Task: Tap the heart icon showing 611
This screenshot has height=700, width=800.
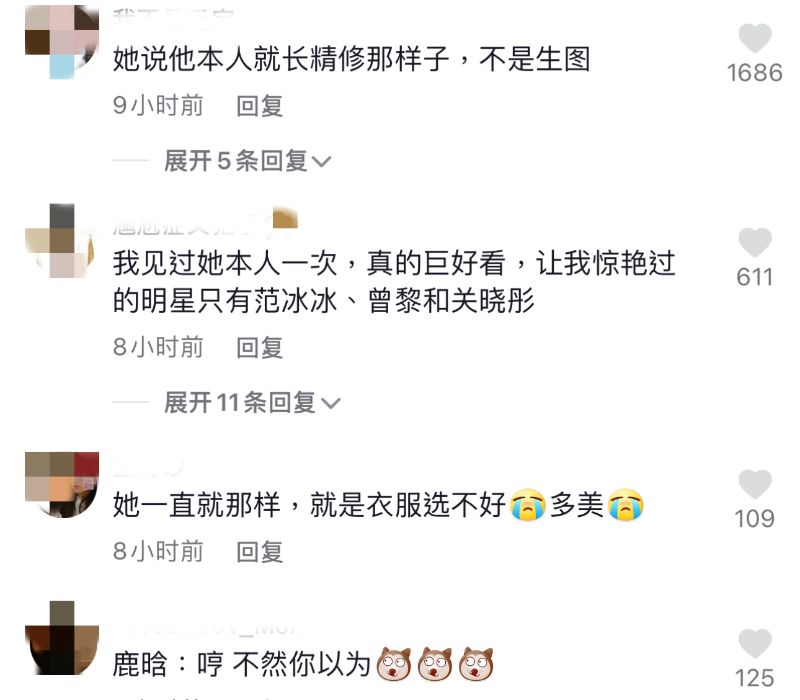Action: tap(755, 242)
